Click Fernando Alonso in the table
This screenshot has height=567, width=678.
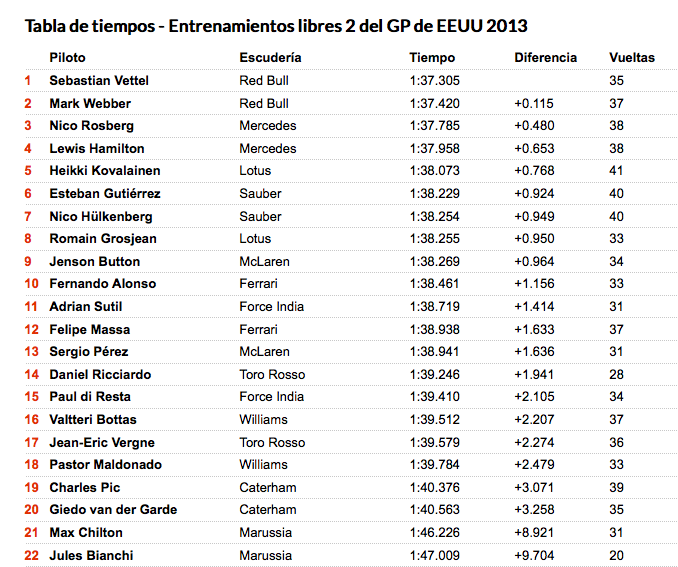click(x=102, y=284)
